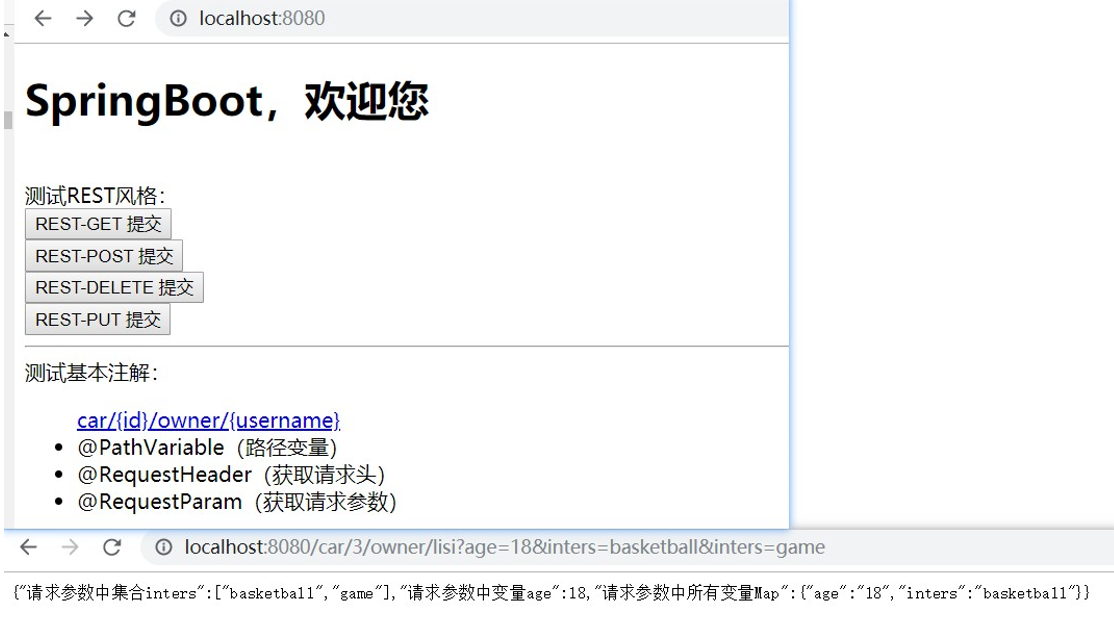Screen dimensions: 1114x618
Task: Focus the localhost:8080 address field
Action: (472, 18)
